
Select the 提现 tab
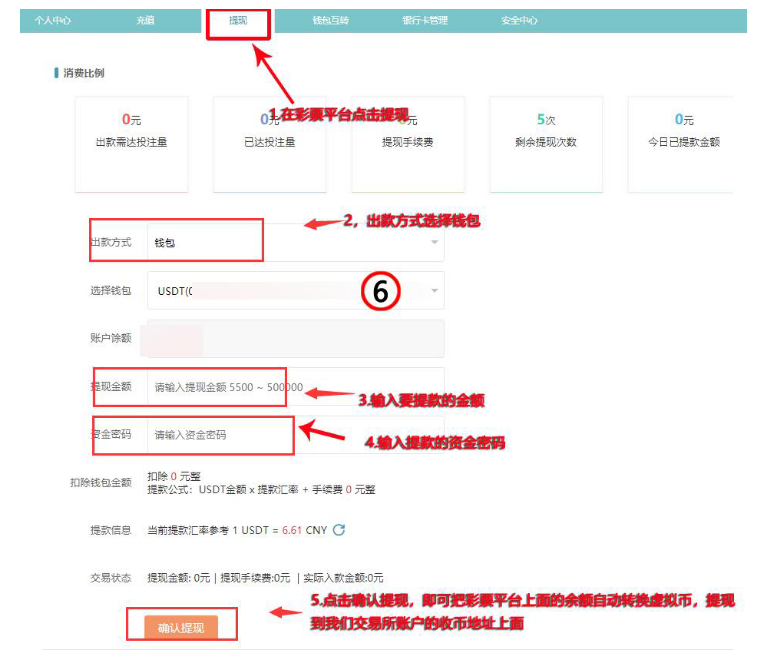(x=238, y=20)
